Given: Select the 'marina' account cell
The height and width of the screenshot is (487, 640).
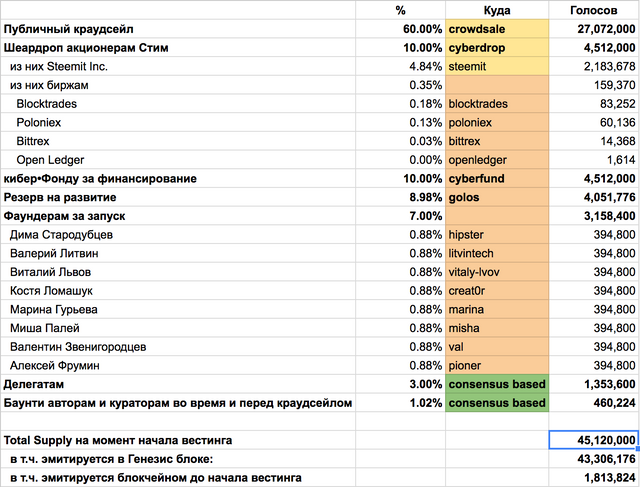Looking at the screenshot, I should click(x=497, y=310).
